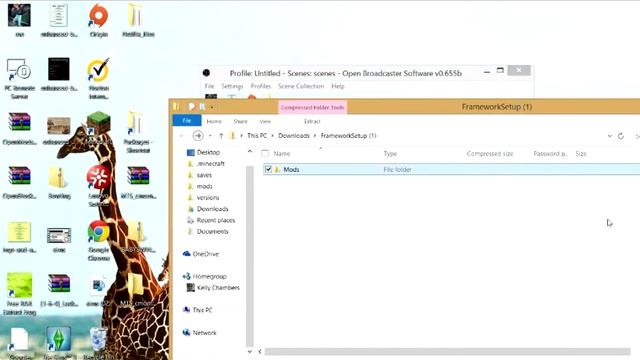The width and height of the screenshot is (640, 360).
Task: Go to Downloads in the navigation pane
Action: point(207,209)
